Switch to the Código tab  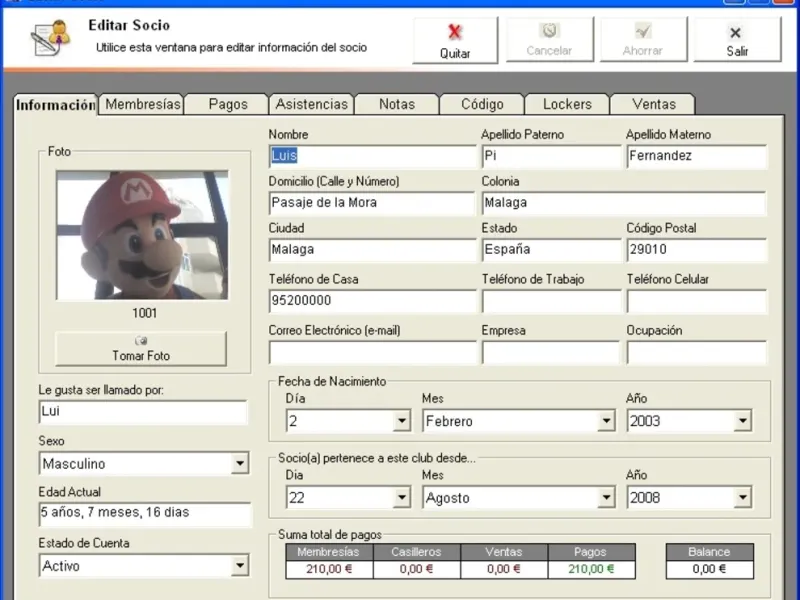tap(482, 104)
